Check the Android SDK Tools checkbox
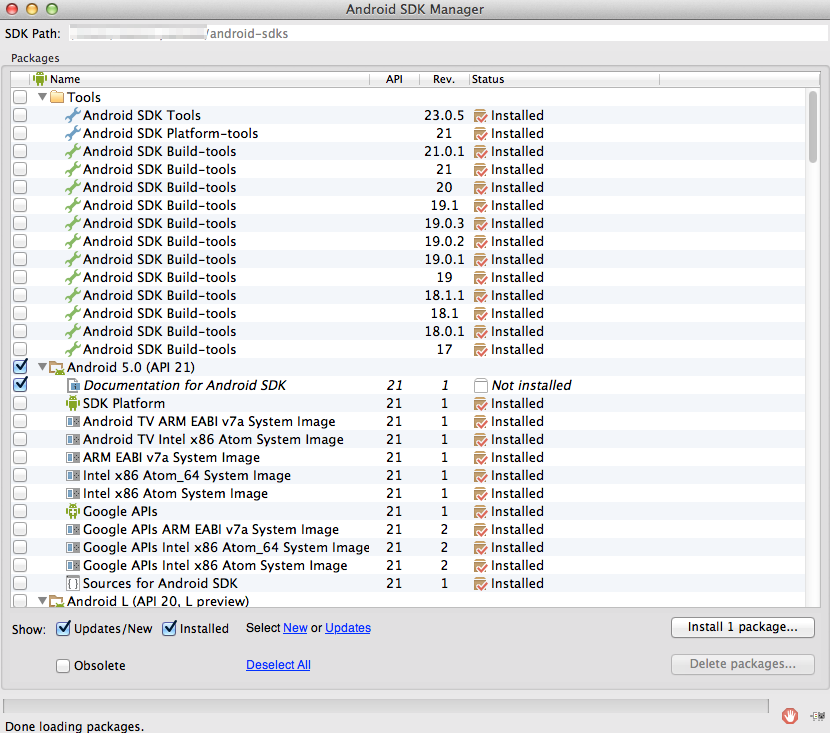This screenshot has width=830, height=733. (x=20, y=115)
